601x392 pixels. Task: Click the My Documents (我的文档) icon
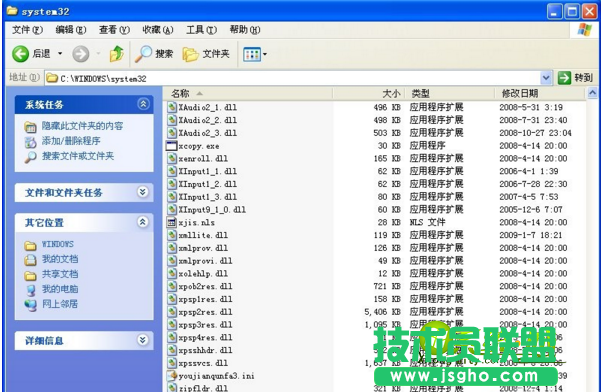tap(30, 260)
